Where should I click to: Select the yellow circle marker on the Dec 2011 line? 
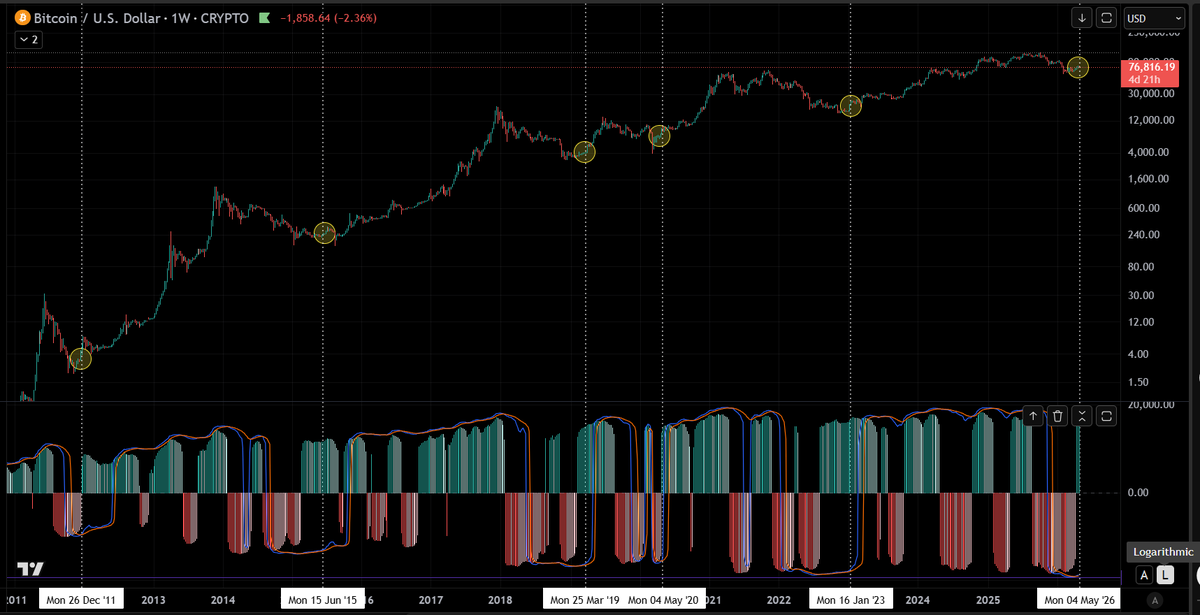pyautogui.click(x=81, y=359)
